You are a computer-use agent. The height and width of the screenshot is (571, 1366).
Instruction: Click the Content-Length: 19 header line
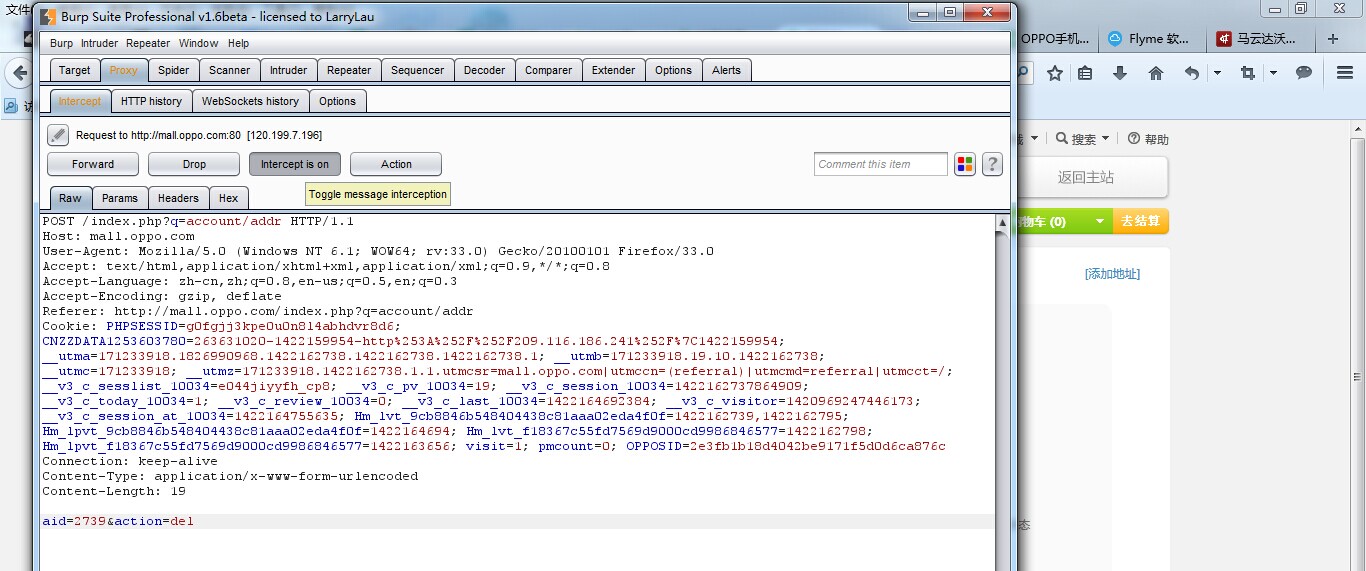pos(114,491)
